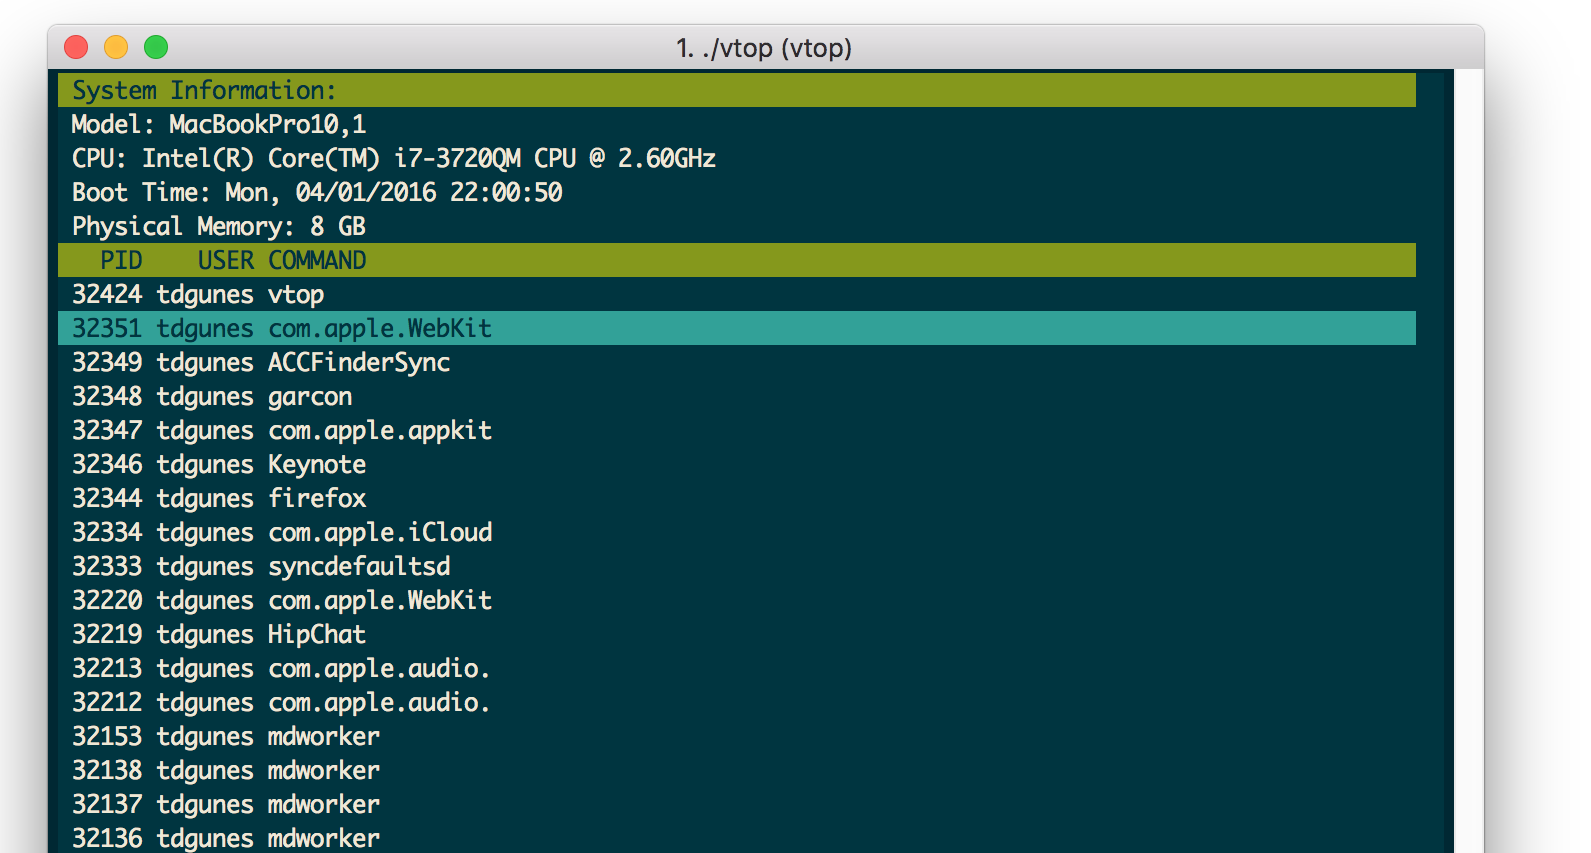This screenshot has width=1591, height=853.
Task: Select process row 32349 ACCFinderSync
Action: 737,362
